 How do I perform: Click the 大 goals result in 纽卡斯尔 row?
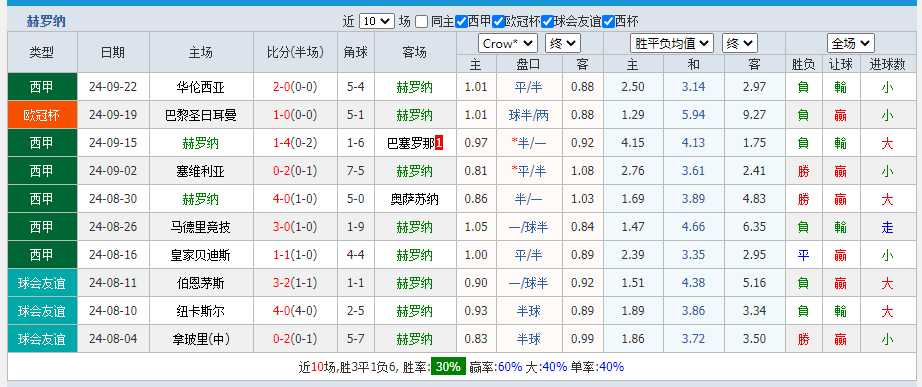[887, 311]
